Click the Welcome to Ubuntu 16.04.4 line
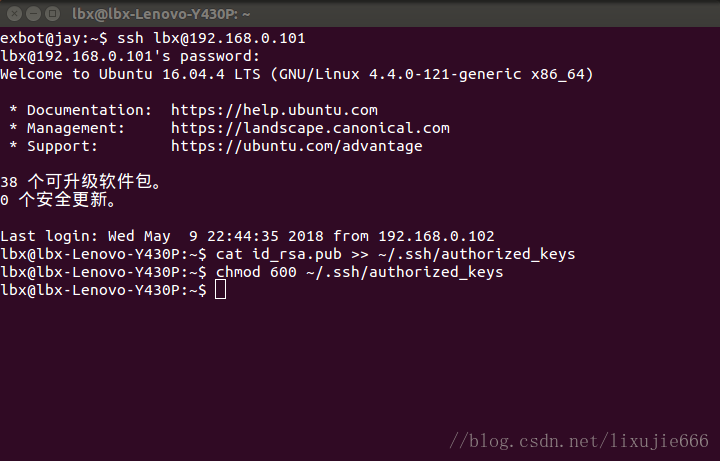 [x=297, y=74]
